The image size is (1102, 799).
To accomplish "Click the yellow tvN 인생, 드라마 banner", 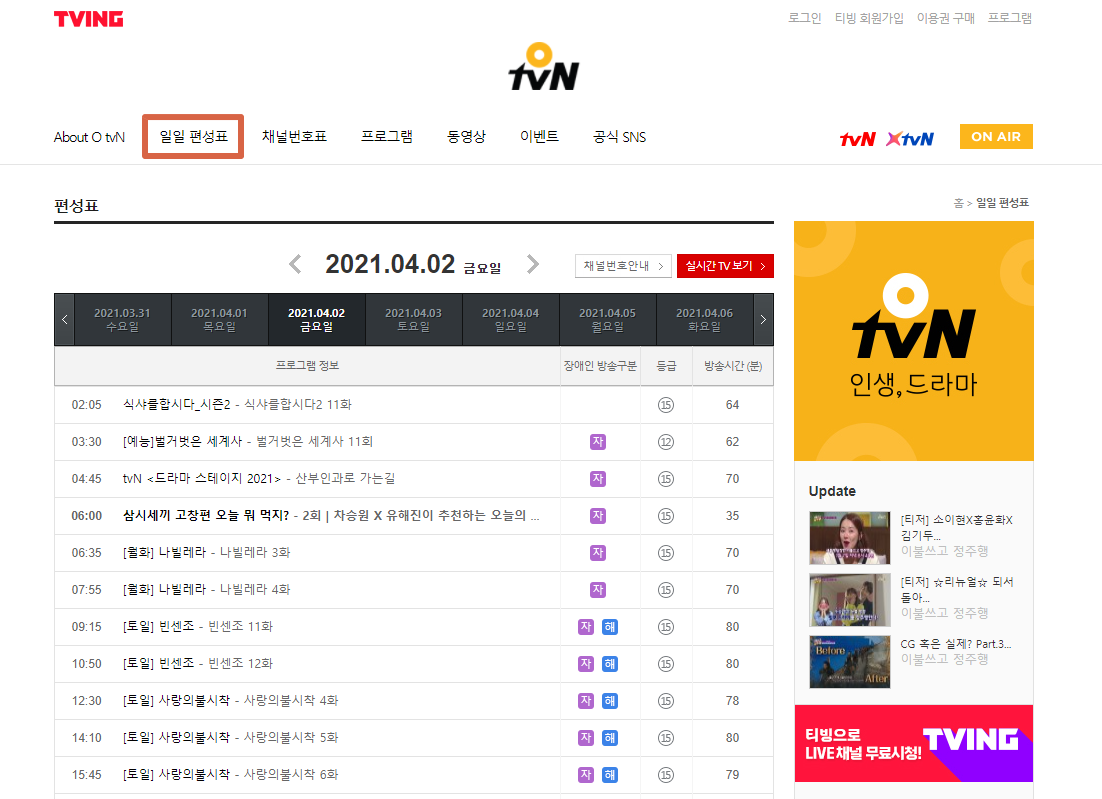I will [x=914, y=341].
